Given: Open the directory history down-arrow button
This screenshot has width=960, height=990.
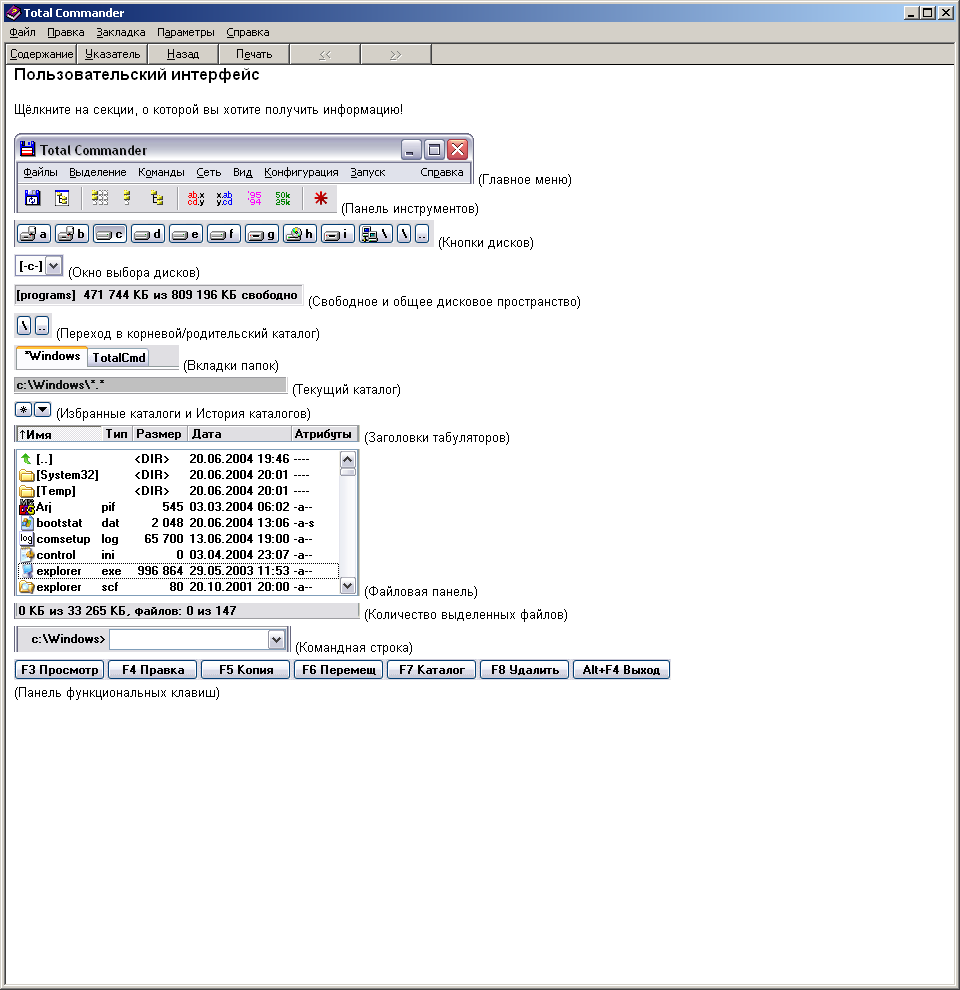Looking at the screenshot, I should coord(42,410).
